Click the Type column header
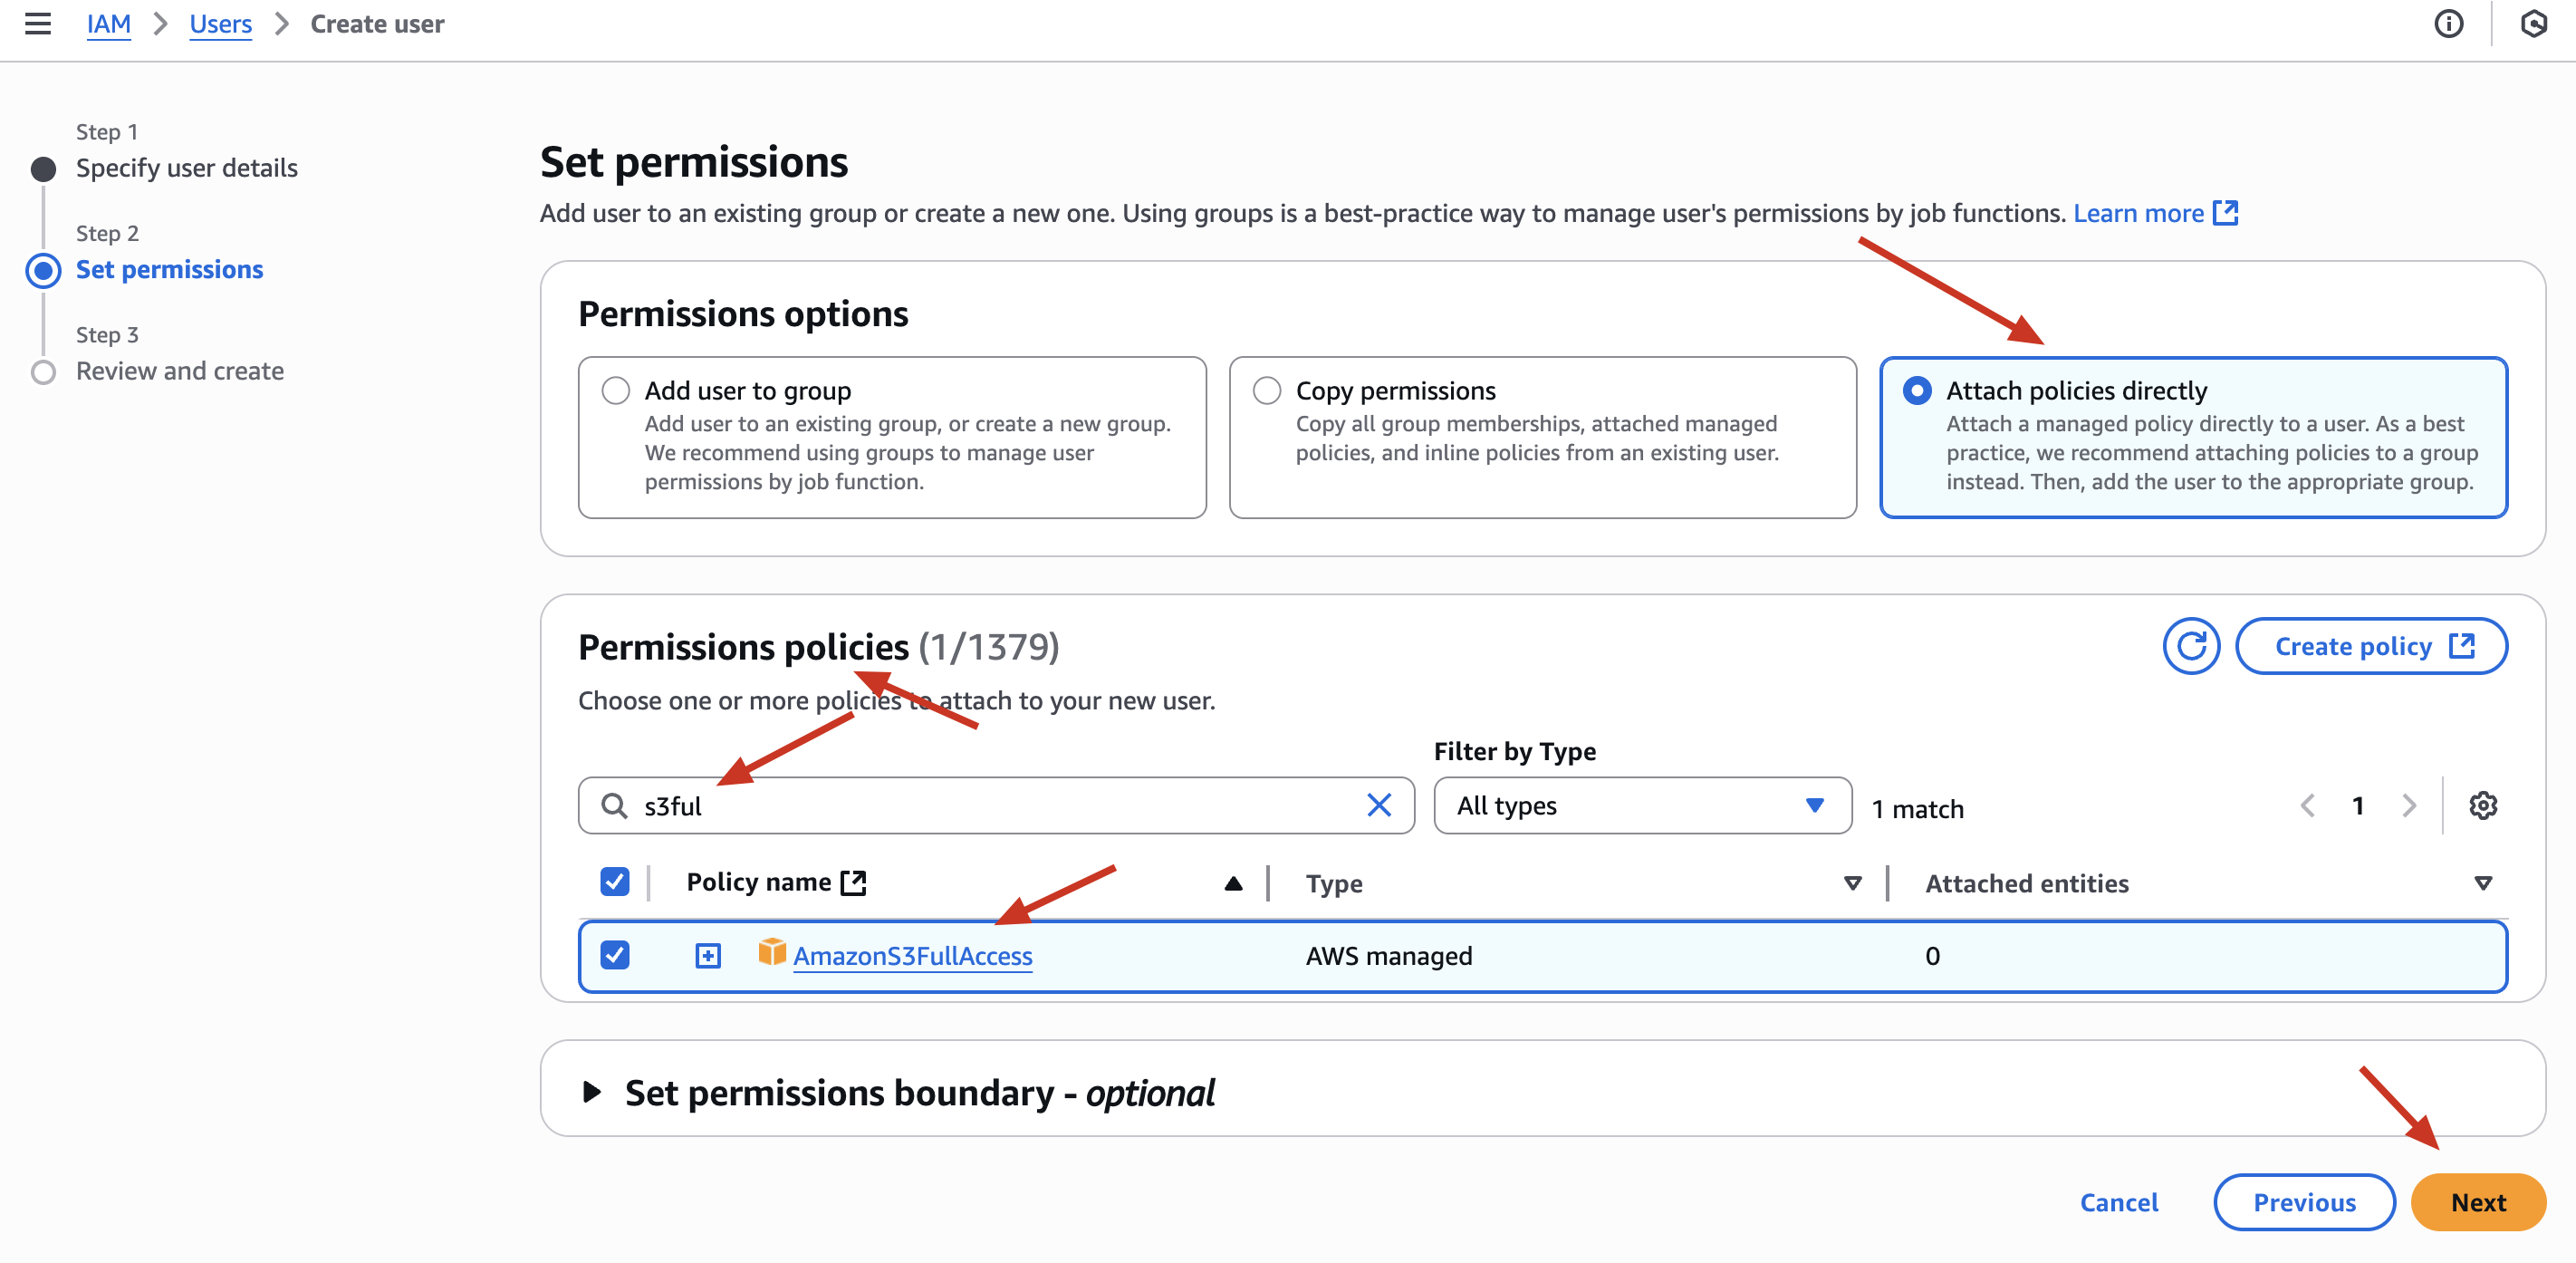Screen dimensions: 2576x1263 (x=1334, y=883)
